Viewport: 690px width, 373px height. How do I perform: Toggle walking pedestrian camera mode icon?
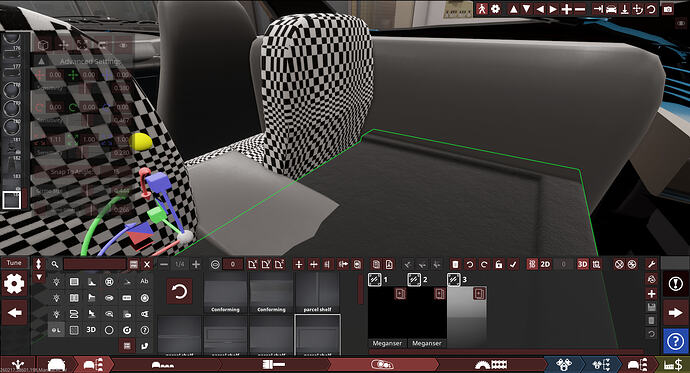pos(482,9)
